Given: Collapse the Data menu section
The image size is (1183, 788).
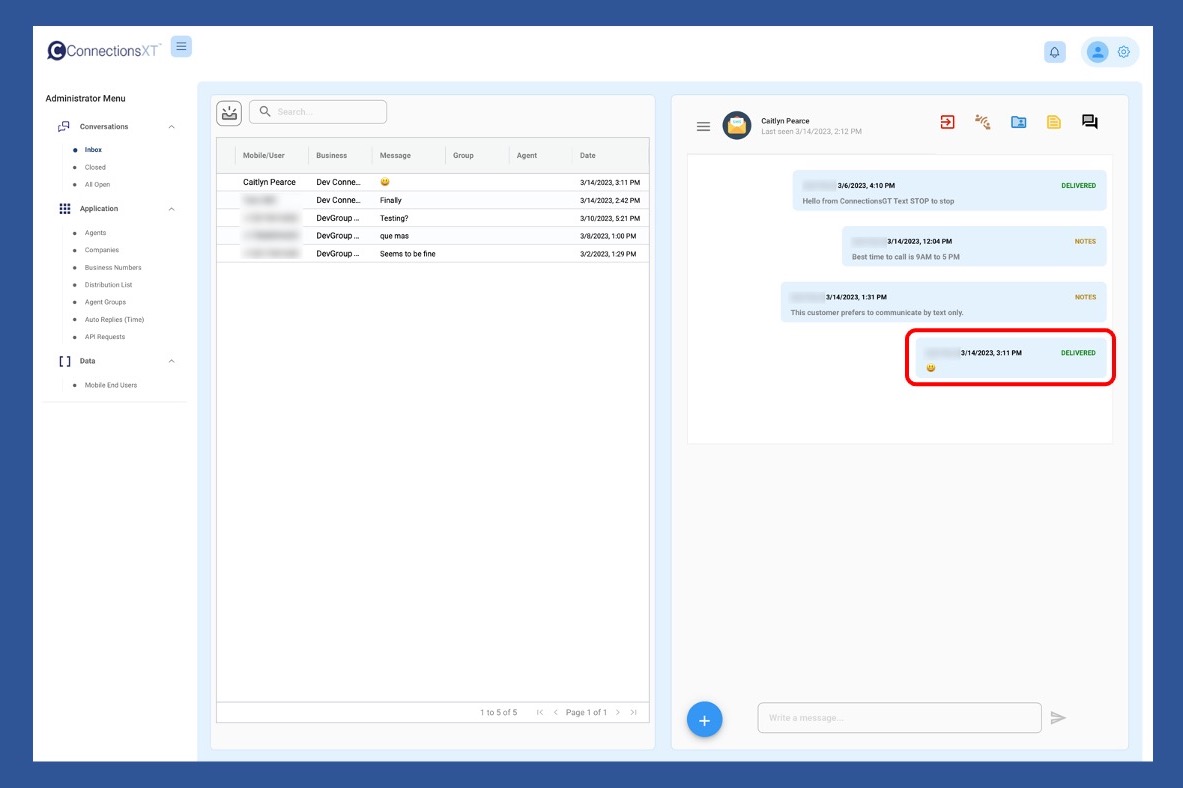Looking at the screenshot, I should [171, 361].
